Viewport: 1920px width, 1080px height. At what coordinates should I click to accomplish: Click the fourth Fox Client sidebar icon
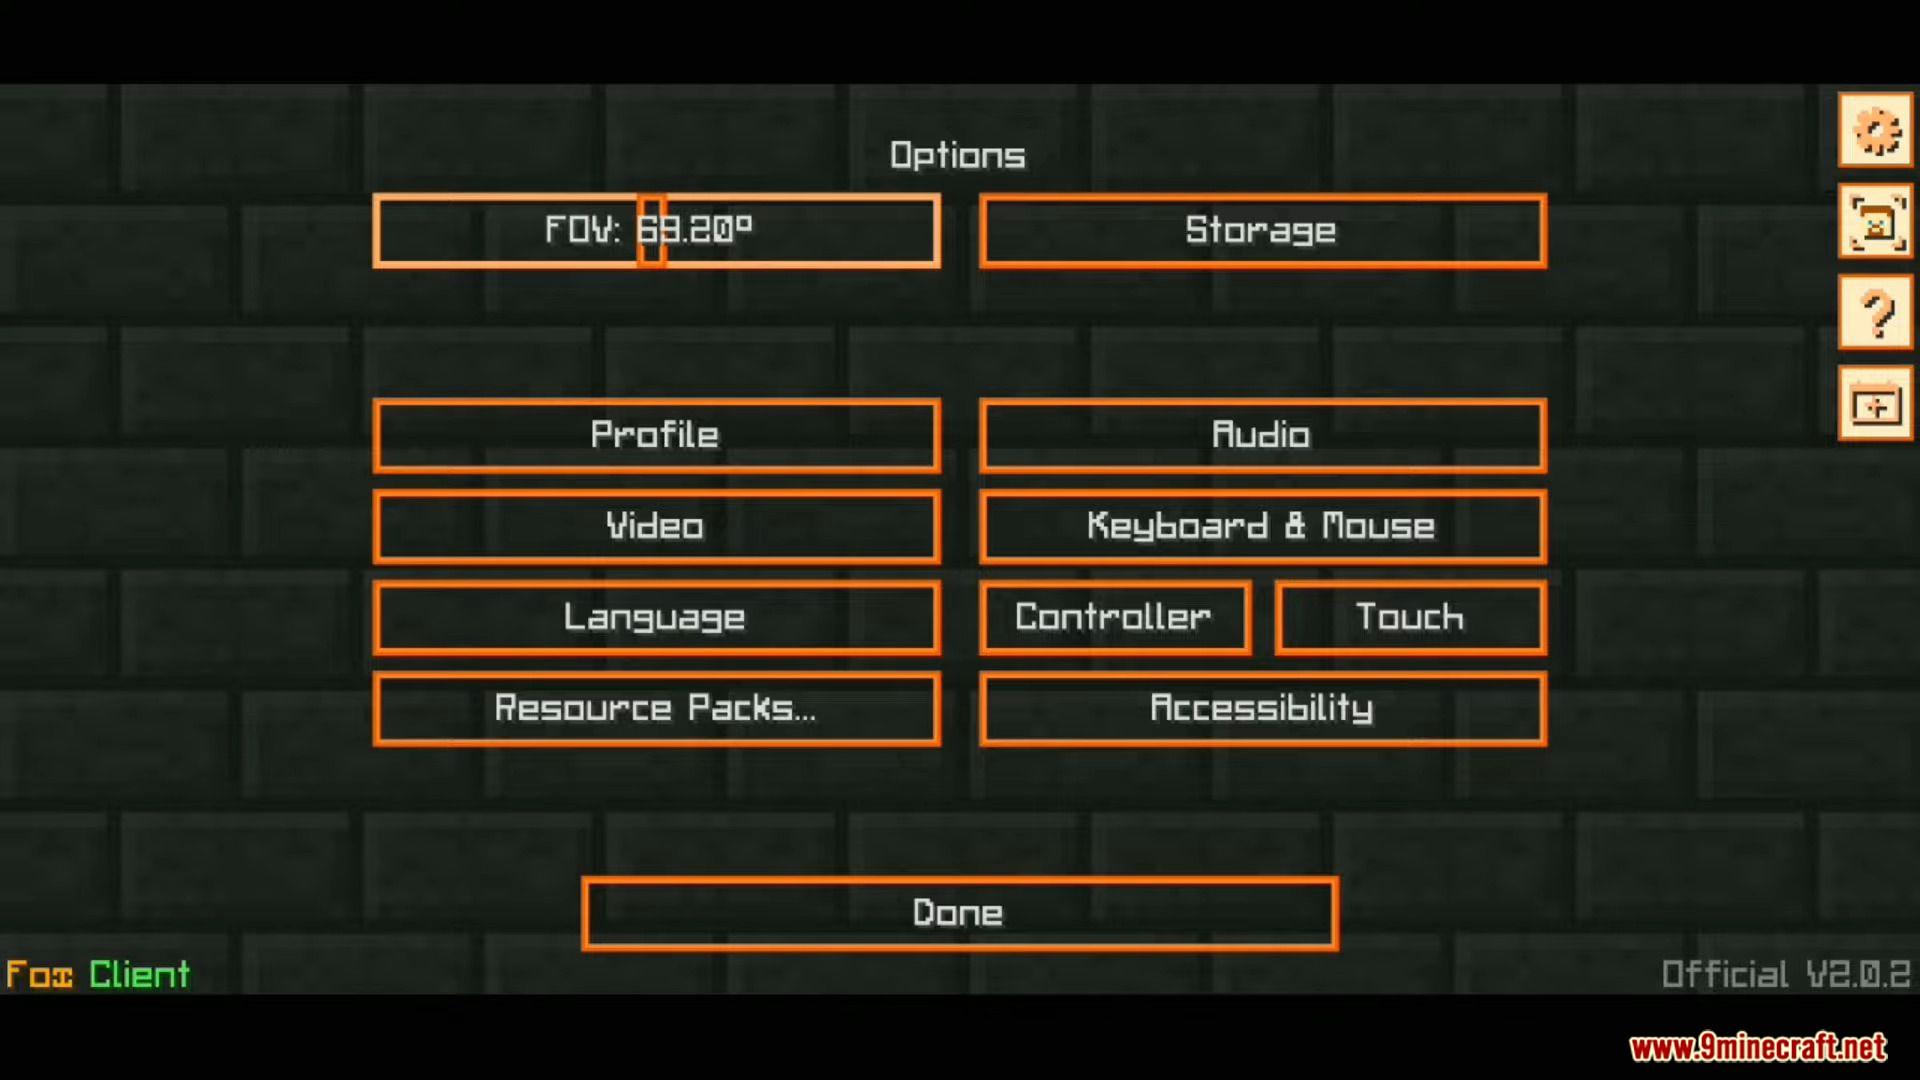point(1876,406)
